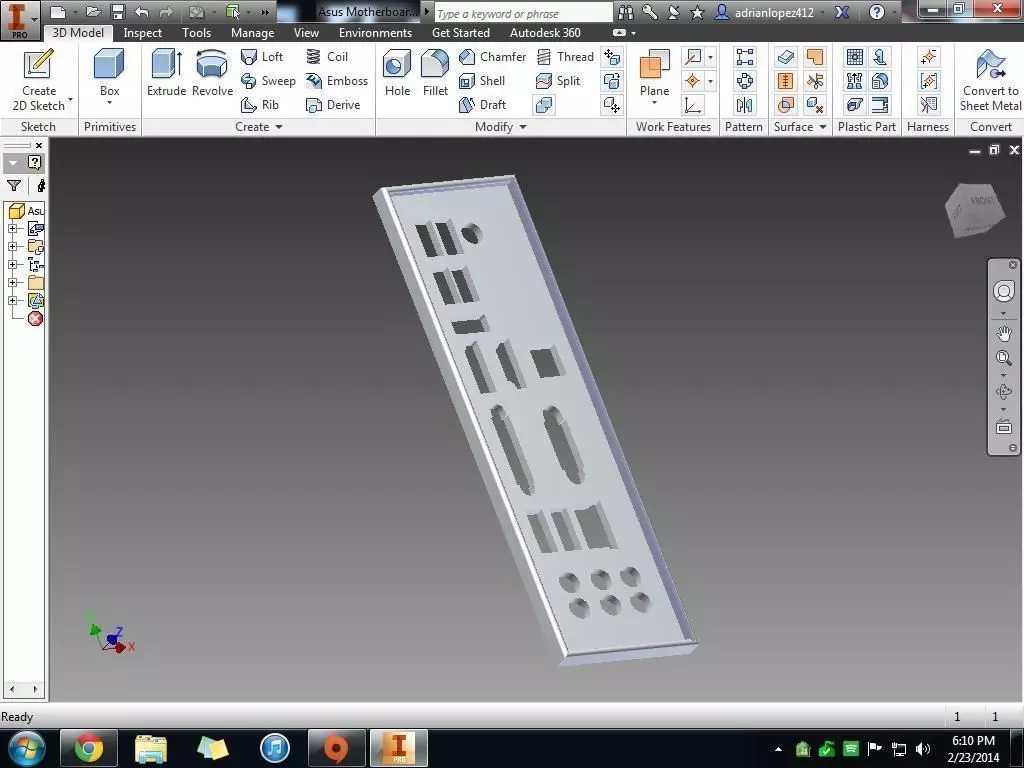1024x768 pixels.
Task: Click the Full Navigation Wheel icon
Action: click(x=1004, y=291)
